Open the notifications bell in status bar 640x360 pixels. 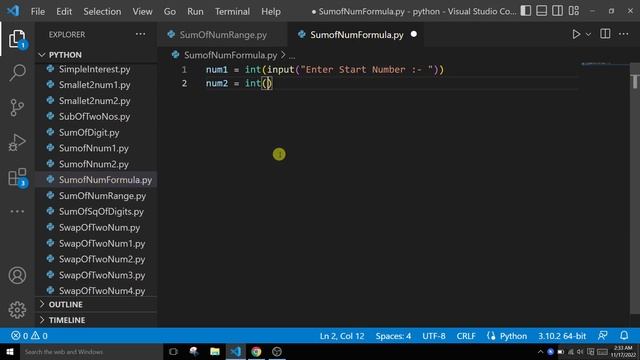pos(624,336)
